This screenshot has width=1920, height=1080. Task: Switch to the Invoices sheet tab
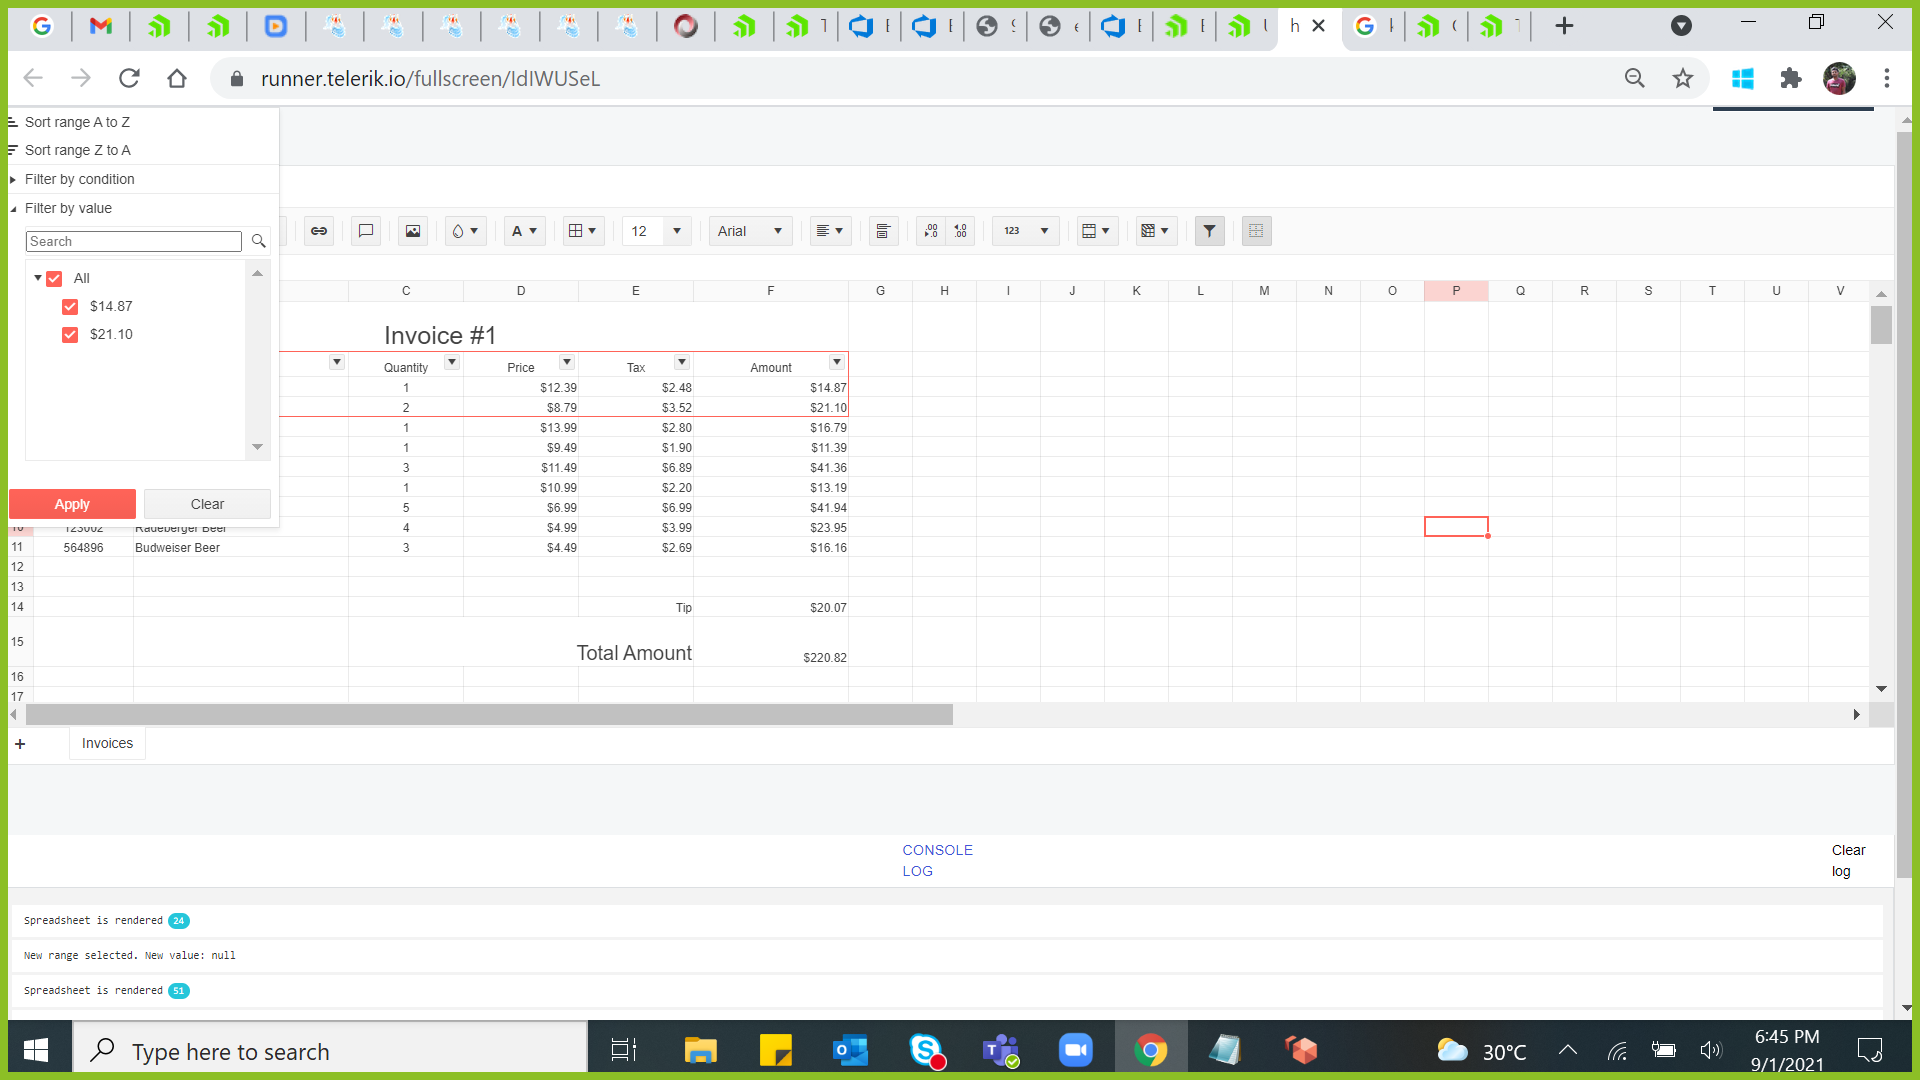[107, 743]
